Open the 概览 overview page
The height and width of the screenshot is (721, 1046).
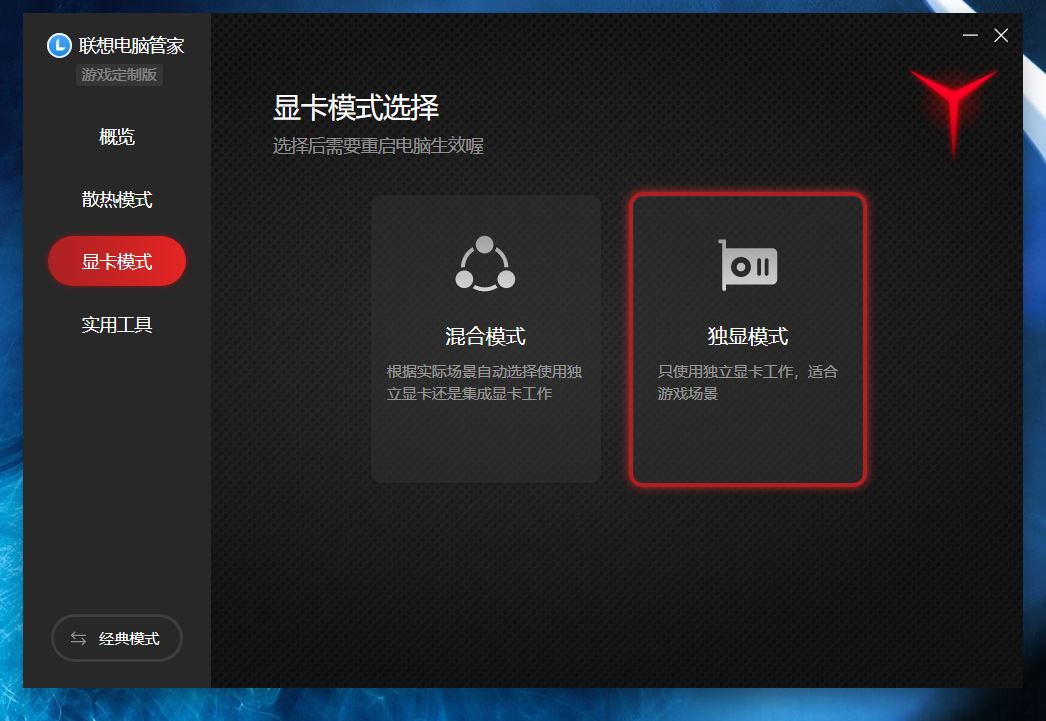[117, 137]
